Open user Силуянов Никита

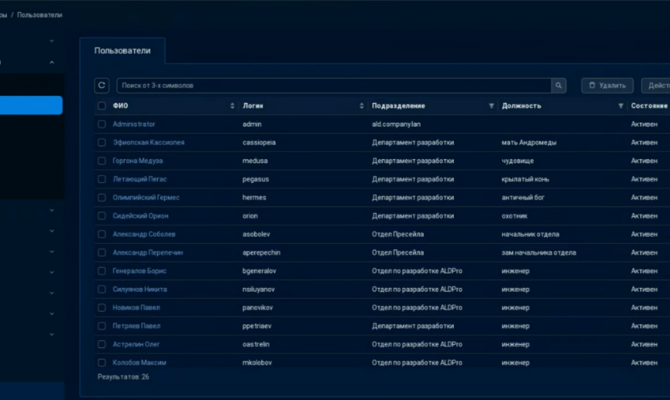[140, 289]
